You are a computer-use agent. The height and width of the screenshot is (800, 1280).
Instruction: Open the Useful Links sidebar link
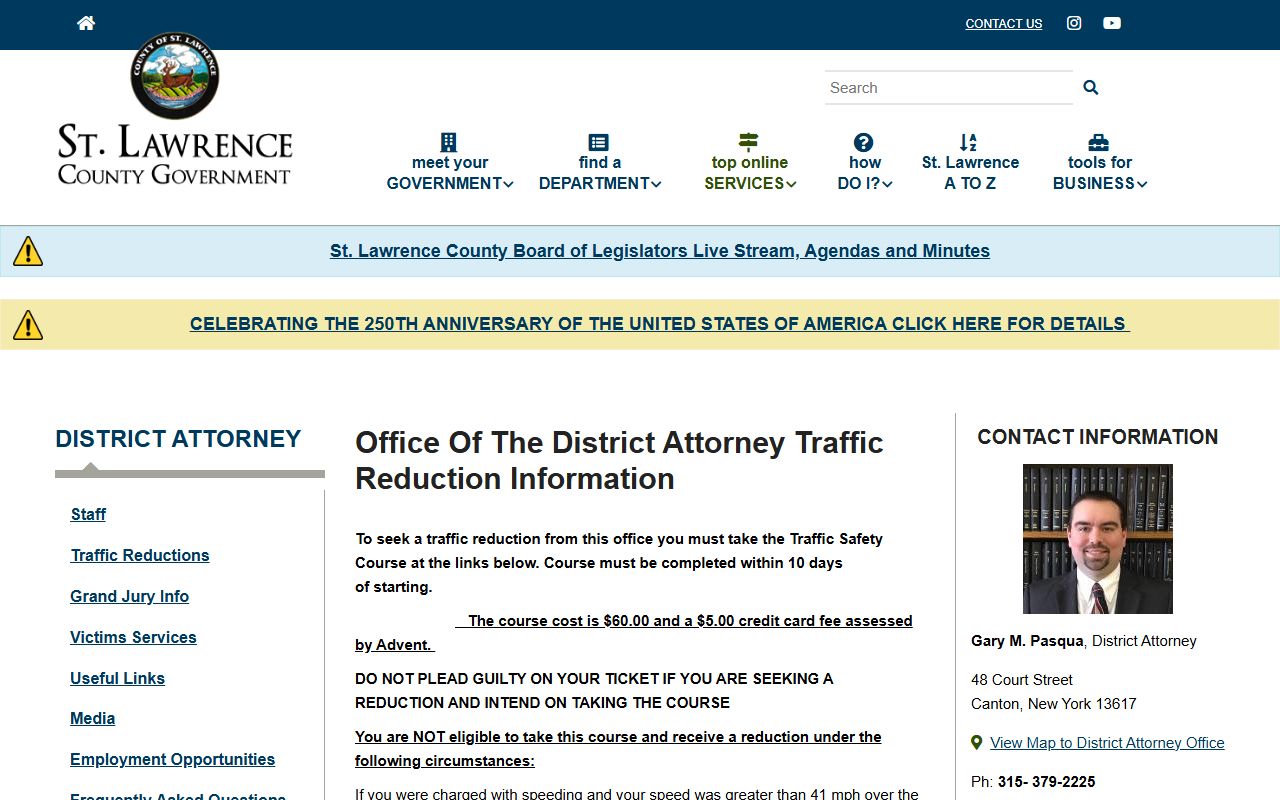(x=117, y=678)
